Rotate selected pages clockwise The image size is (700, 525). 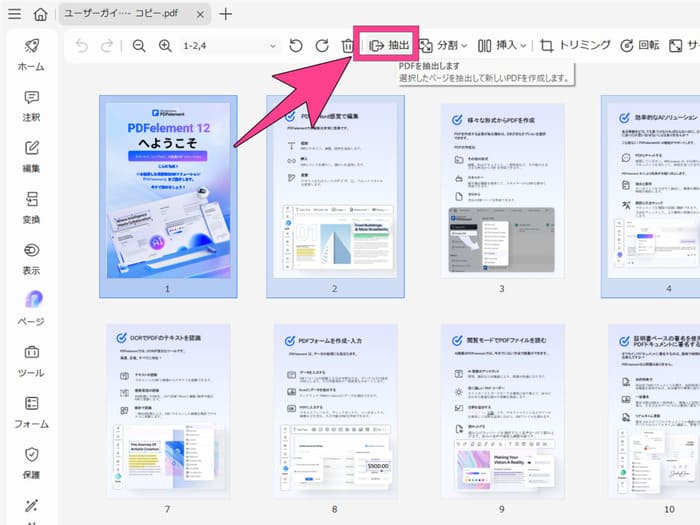322,46
